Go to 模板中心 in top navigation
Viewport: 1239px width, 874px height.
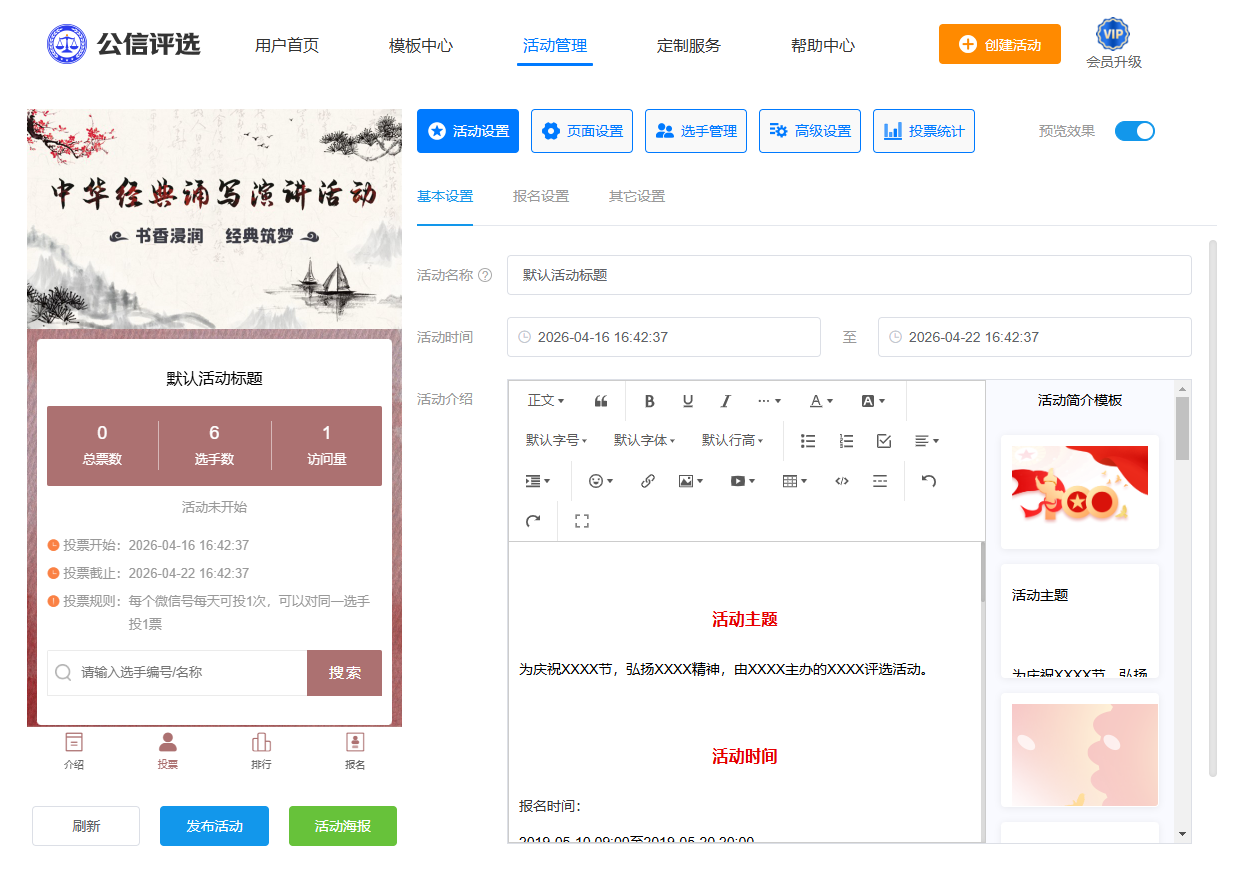coord(421,45)
